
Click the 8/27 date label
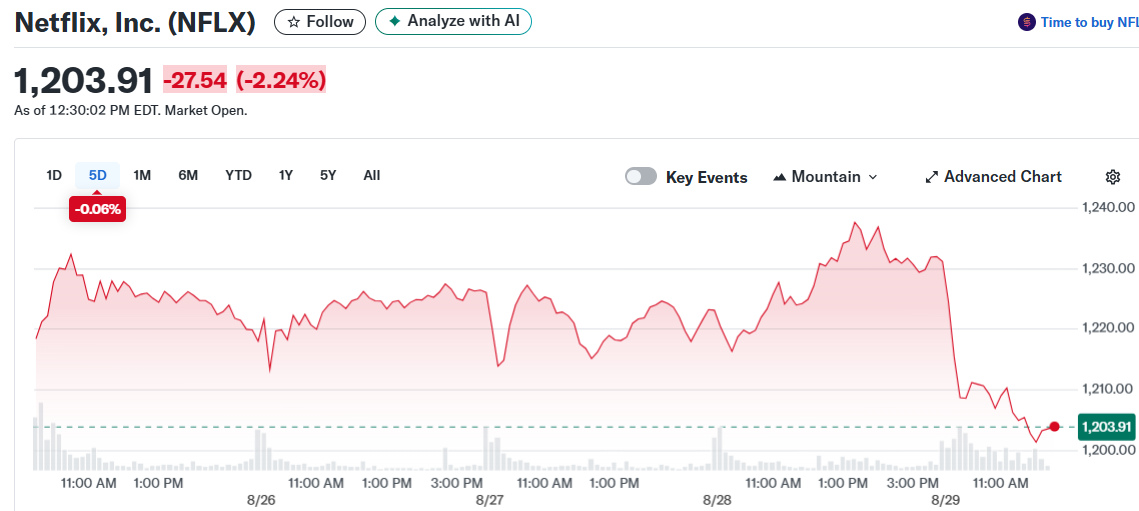490,501
